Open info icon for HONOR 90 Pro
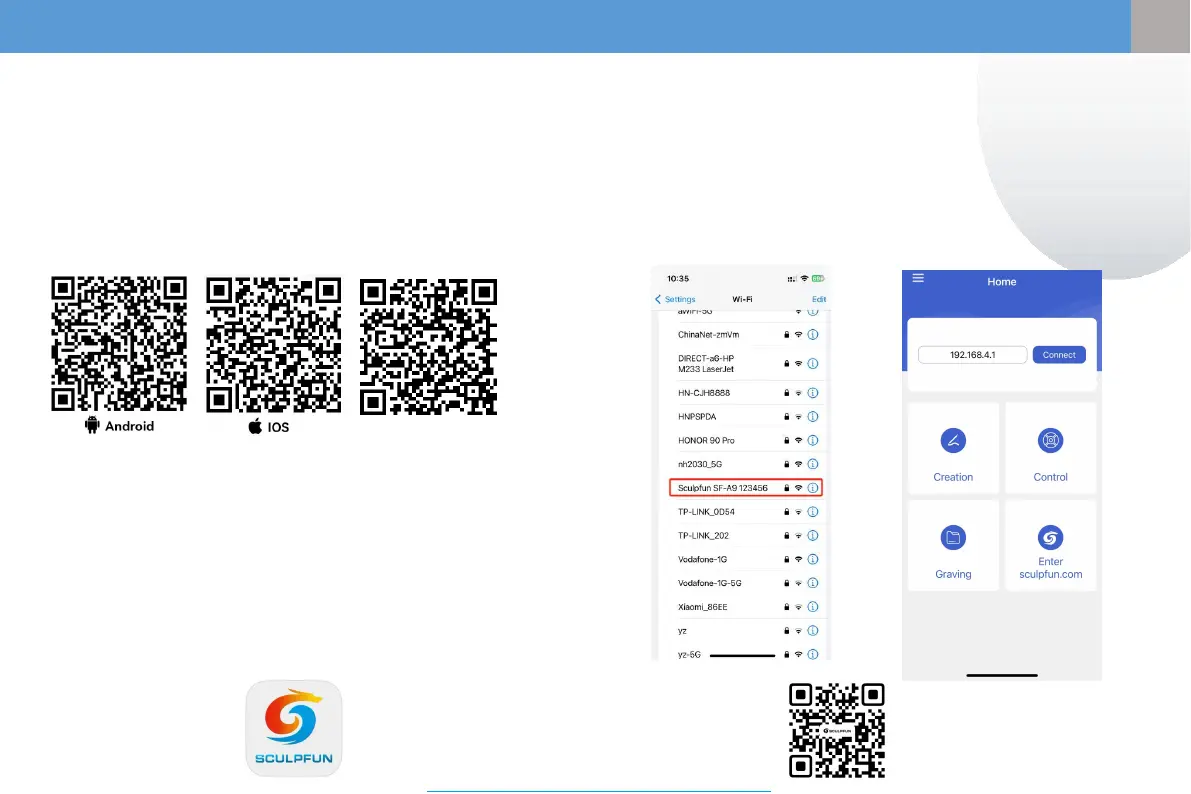 813,440
